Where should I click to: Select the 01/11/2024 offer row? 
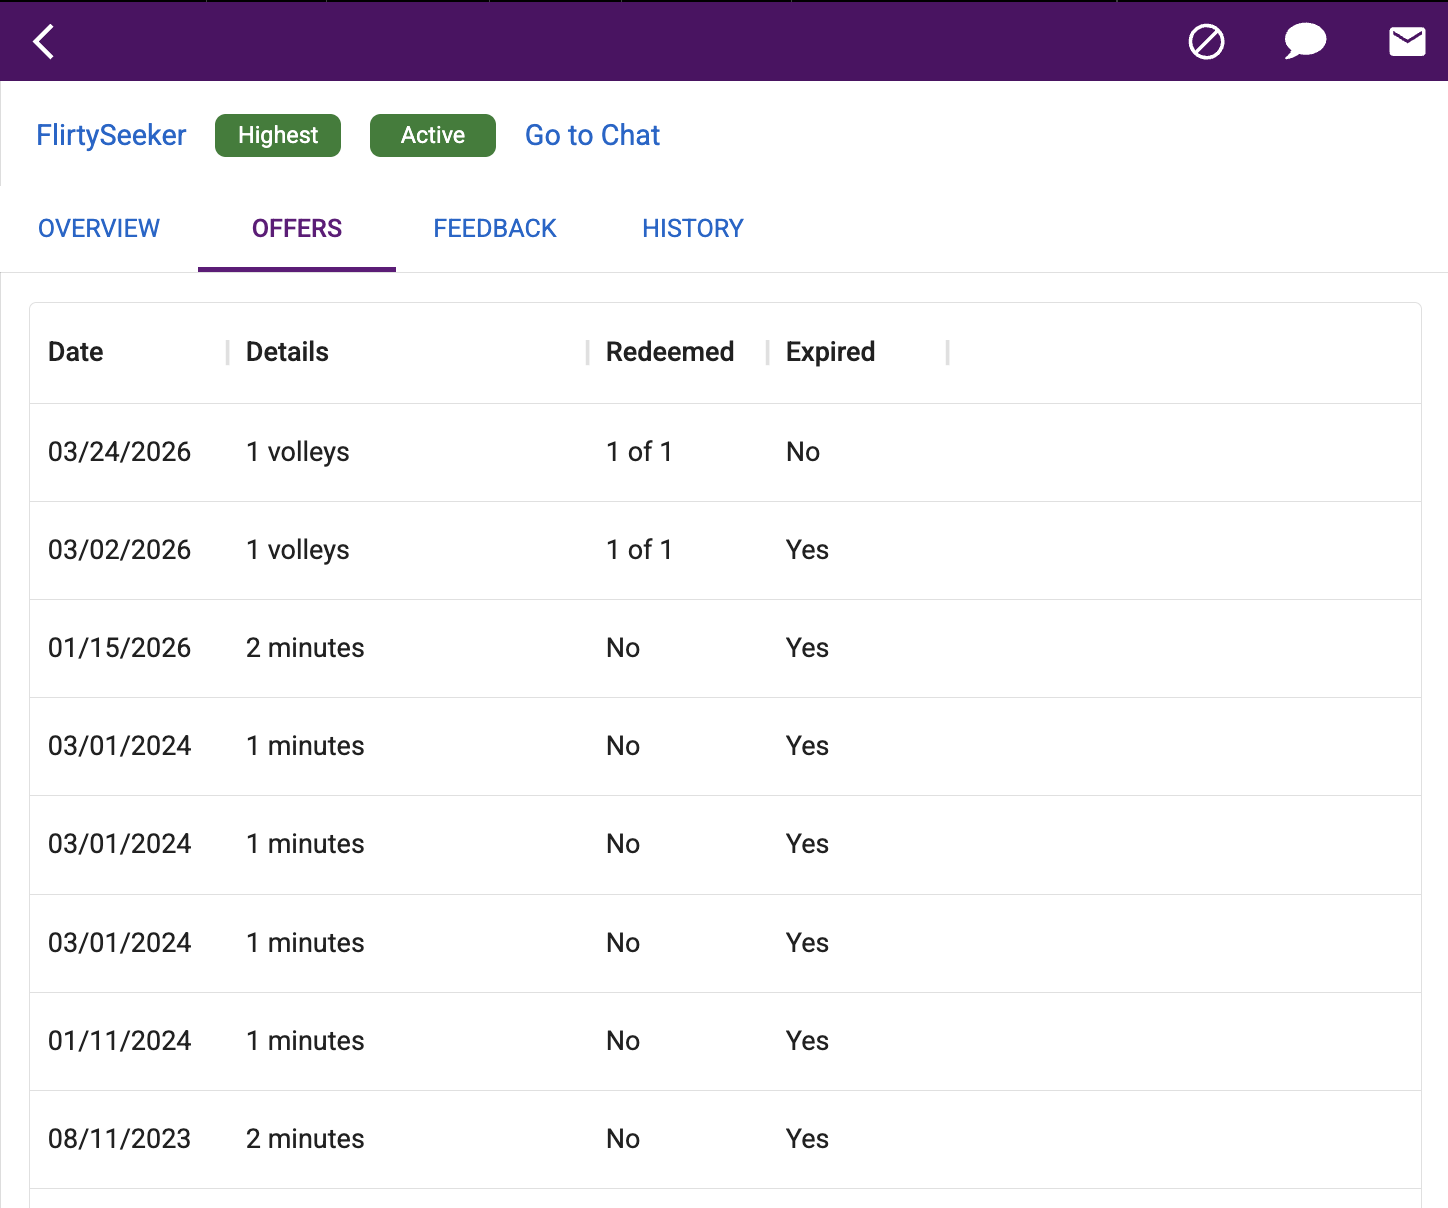click(725, 1041)
